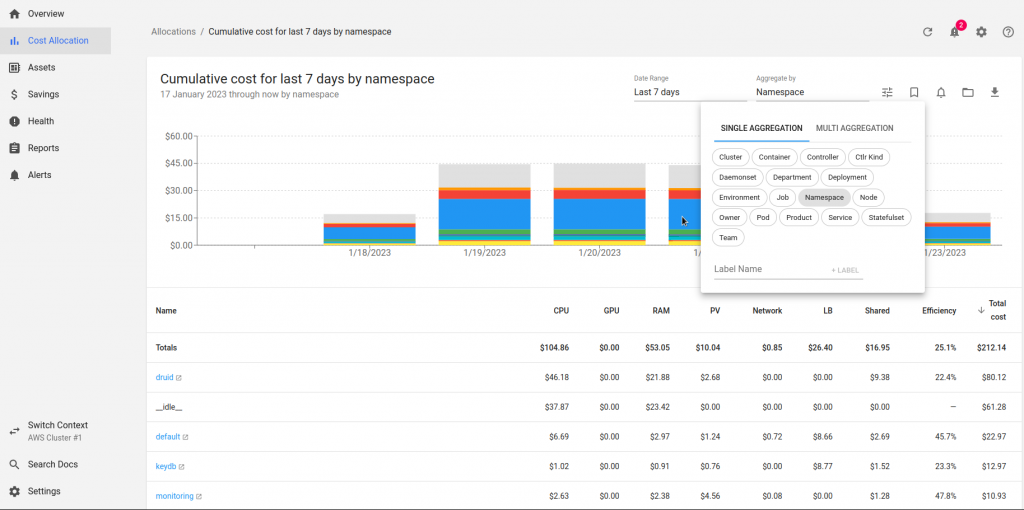Open the Date Range Last 7 days dropdown
This screenshot has width=1024, height=510.
click(690, 92)
